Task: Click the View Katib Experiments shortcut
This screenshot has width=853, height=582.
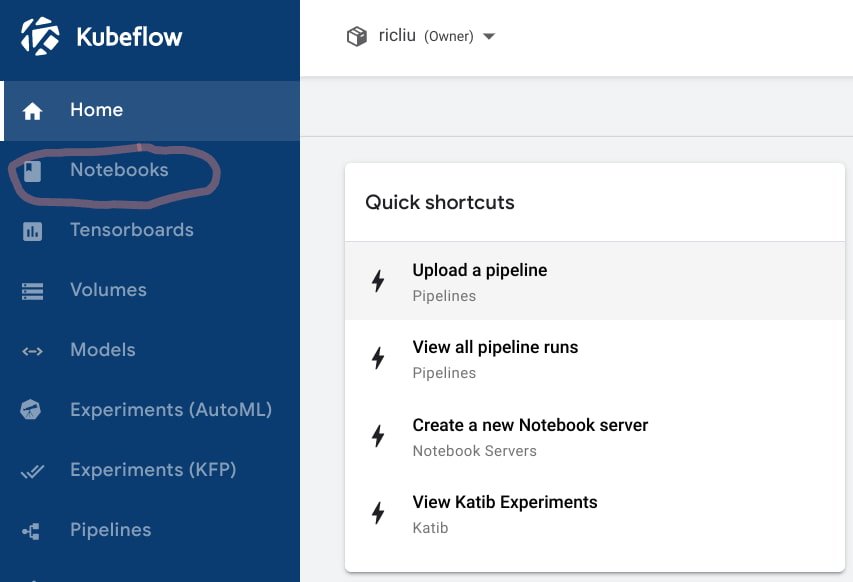Action: click(x=595, y=513)
